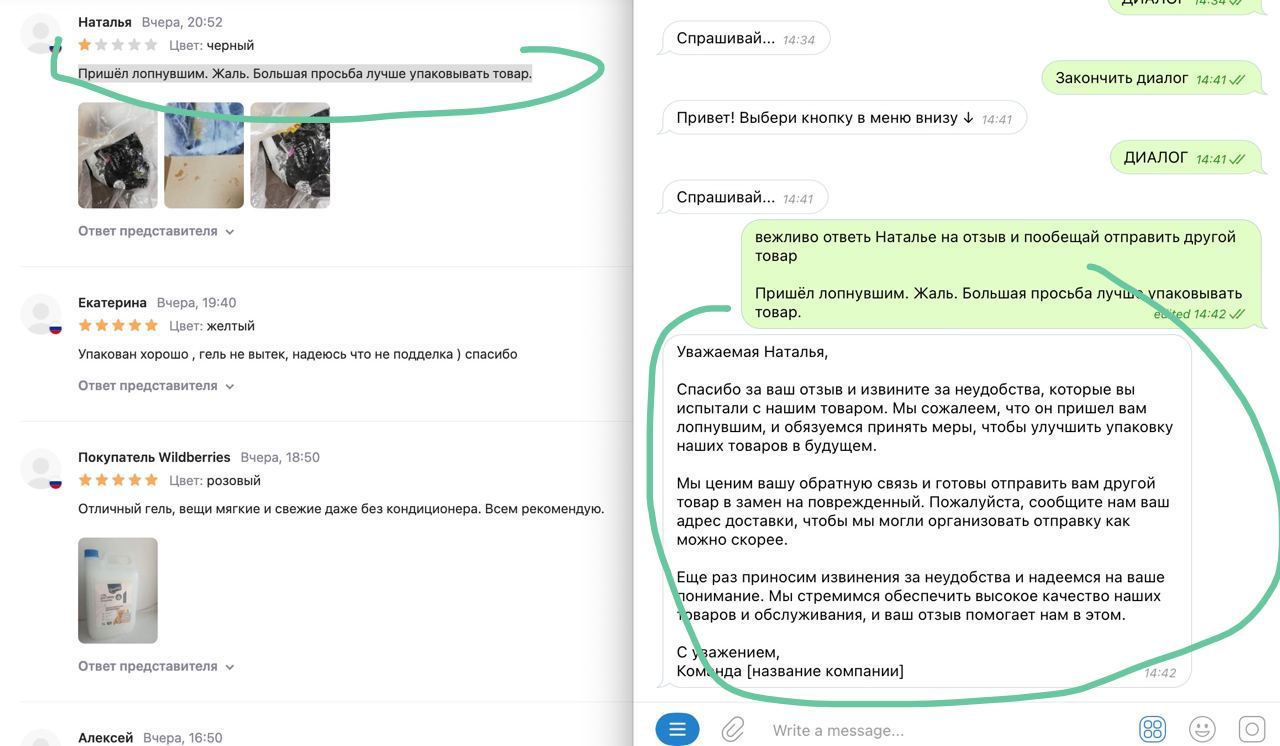Open third photo in Наталья's review
This screenshot has height=746, width=1280.
coord(290,155)
